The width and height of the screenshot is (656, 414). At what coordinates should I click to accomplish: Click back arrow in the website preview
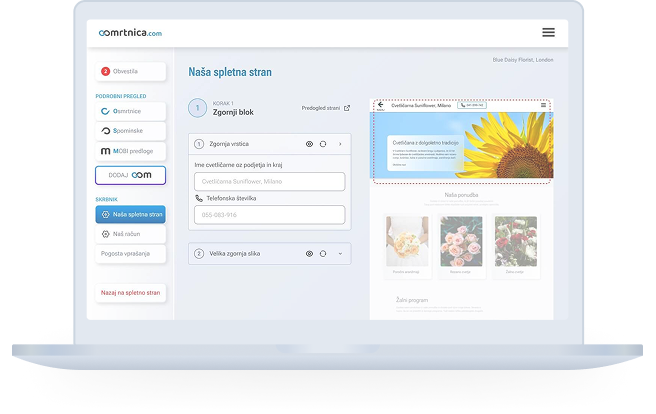coord(380,105)
